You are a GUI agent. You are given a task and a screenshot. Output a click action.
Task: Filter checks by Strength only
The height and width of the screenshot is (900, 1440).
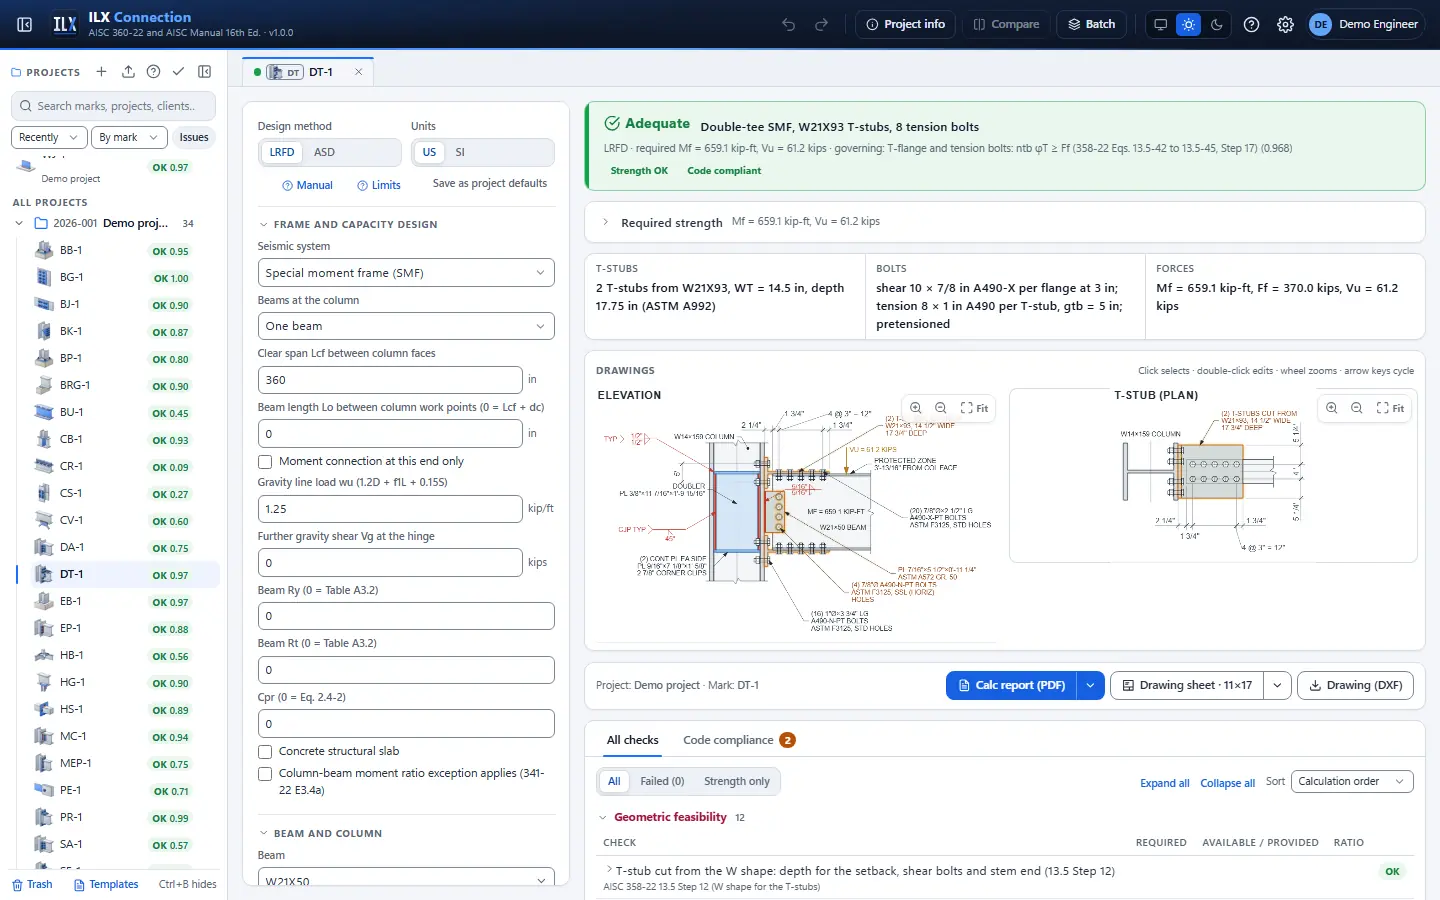[737, 782]
